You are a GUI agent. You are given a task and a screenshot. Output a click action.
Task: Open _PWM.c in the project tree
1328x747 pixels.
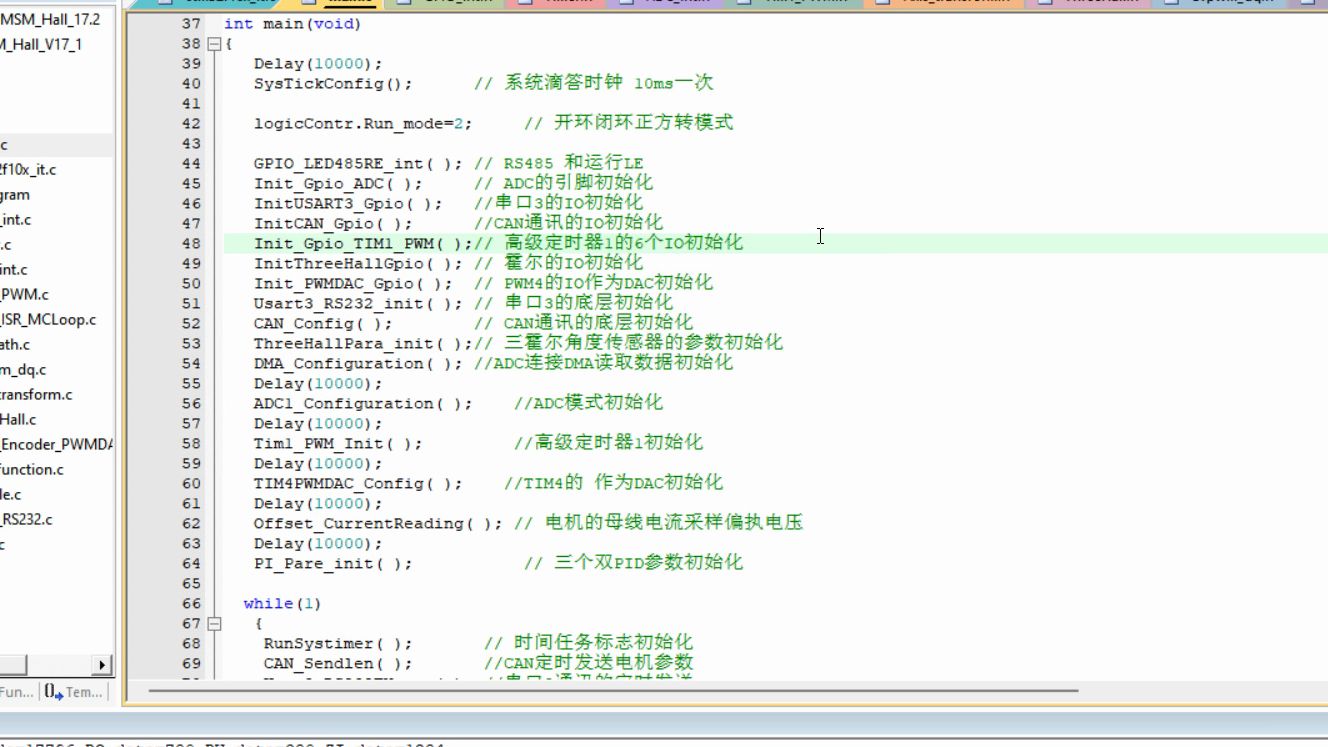coord(25,295)
